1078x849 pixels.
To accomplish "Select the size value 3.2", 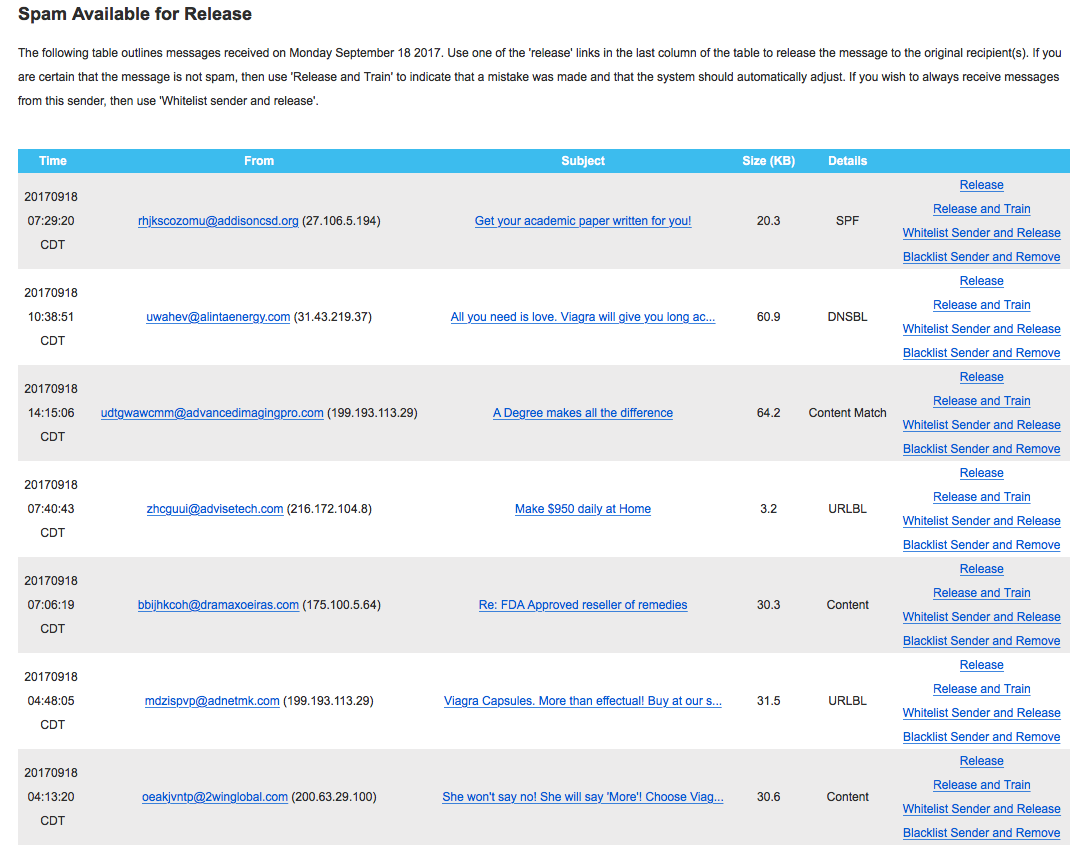I will pyautogui.click(x=769, y=509).
